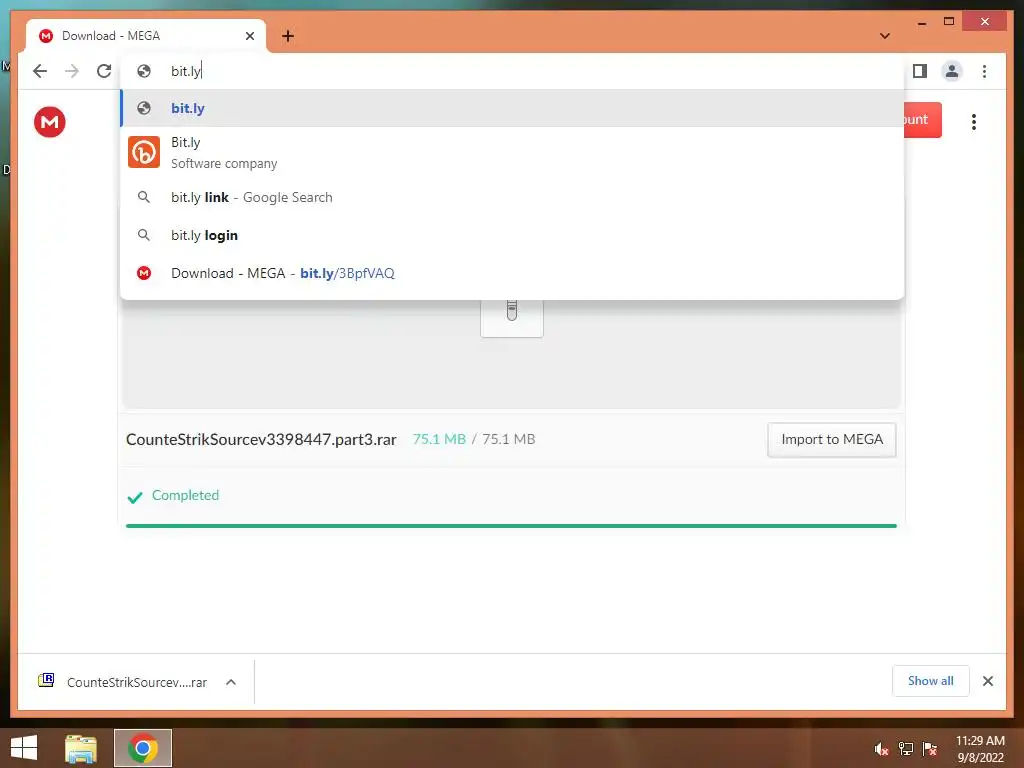The height and width of the screenshot is (768, 1024).
Task: Reload the page with the refresh icon
Action: (x=104, y=71)
